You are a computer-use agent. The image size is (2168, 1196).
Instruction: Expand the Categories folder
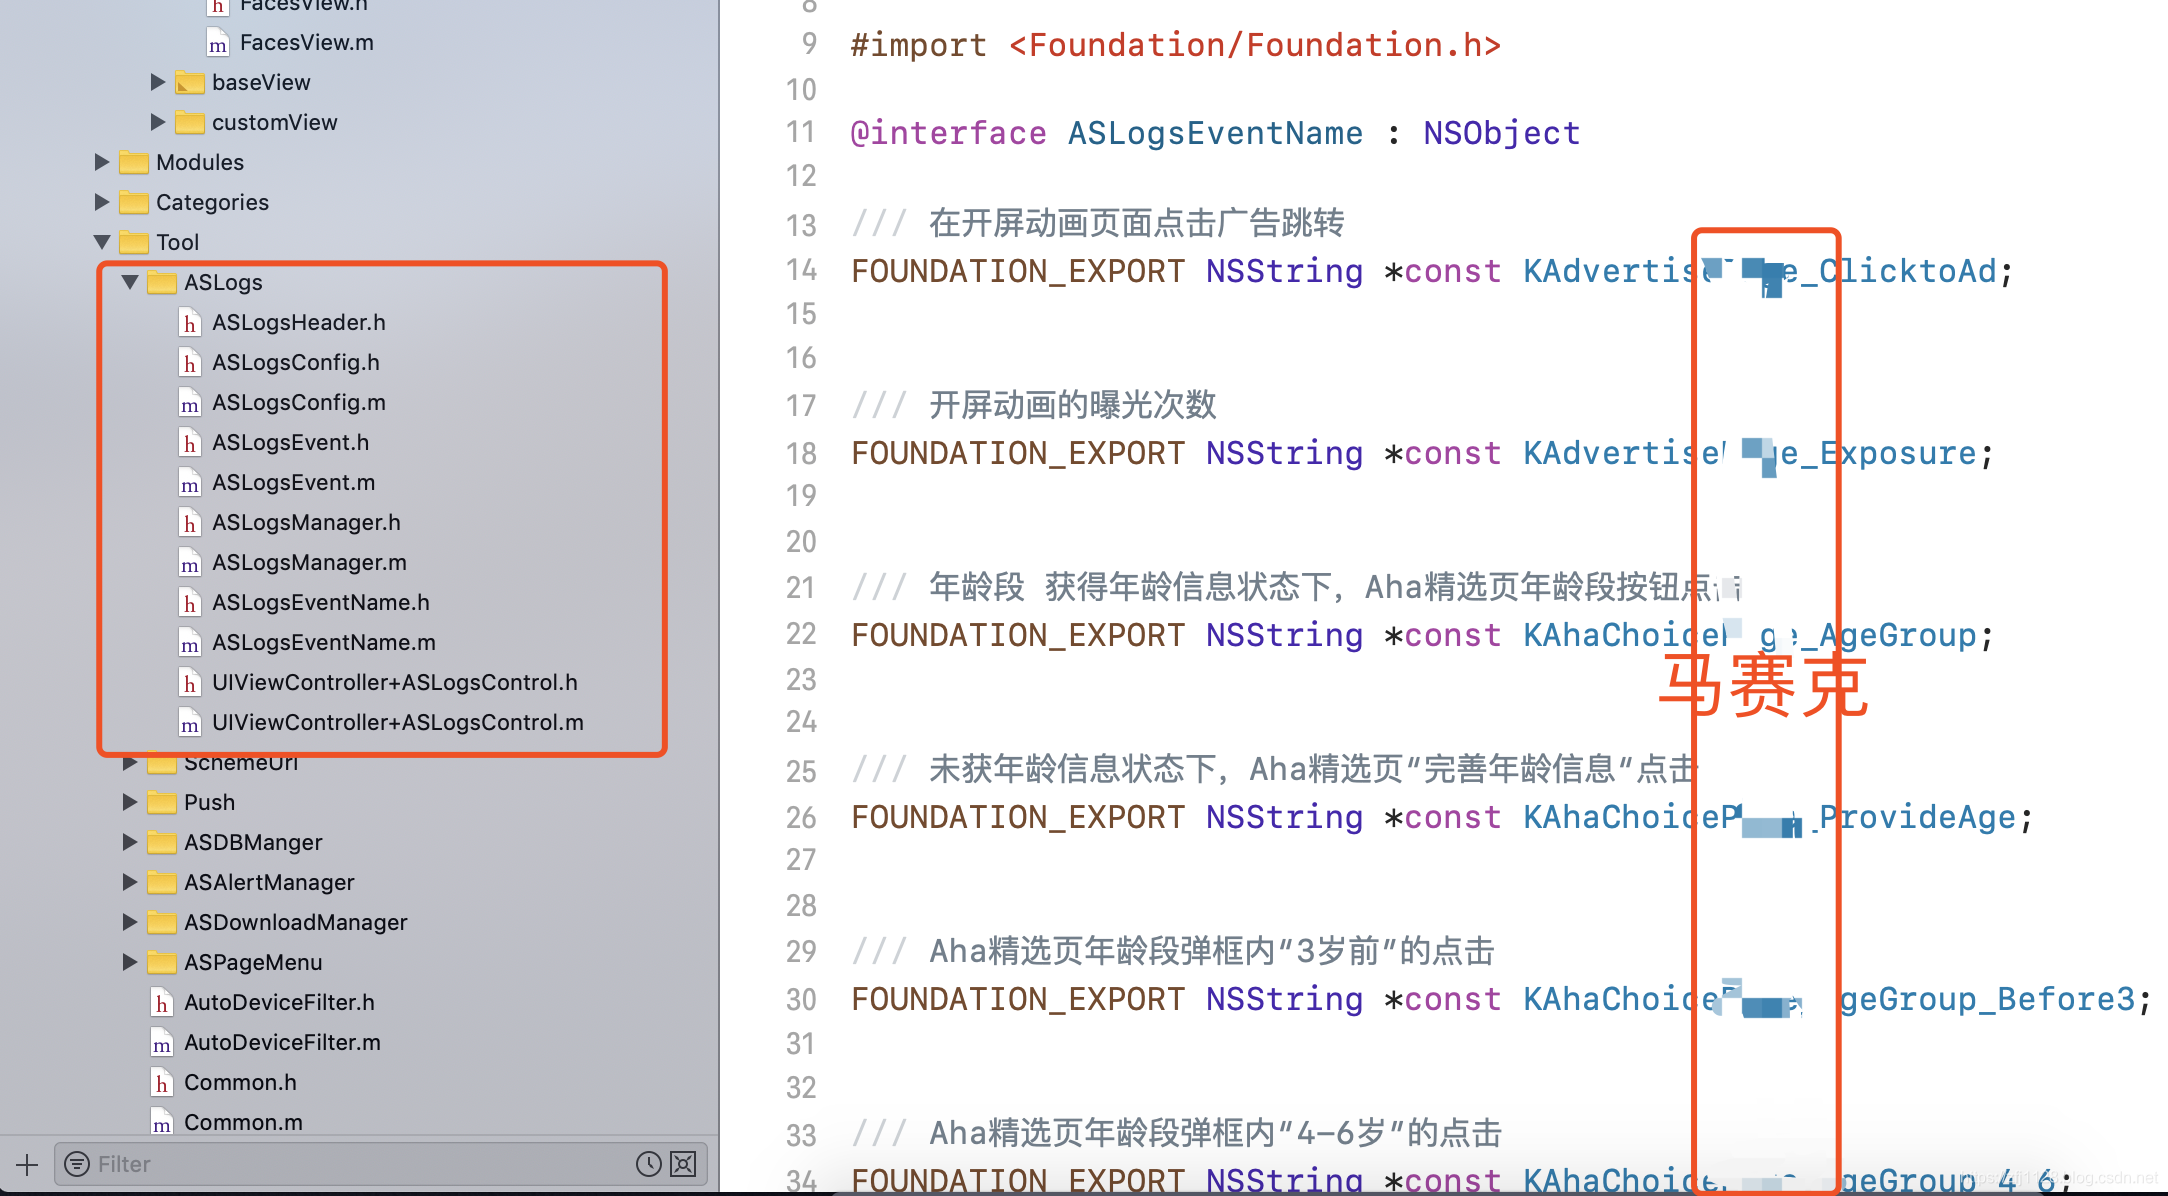coord(102,202)
